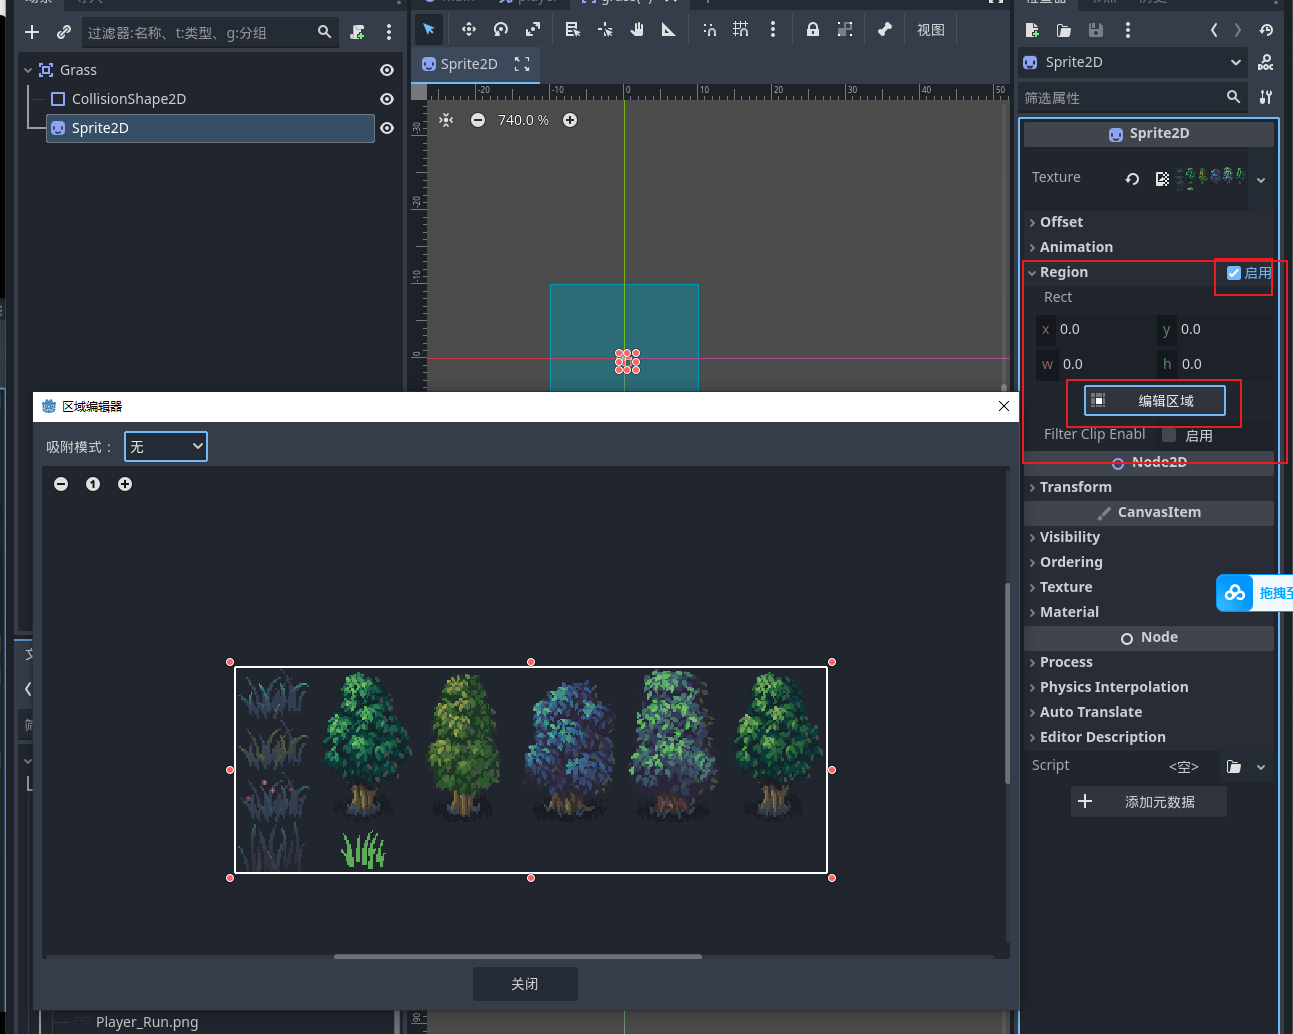Enable Filter Clip checkbox
This screenshot has height=1034, width=1293.
pyautogui.click(x=1169, y=435)
